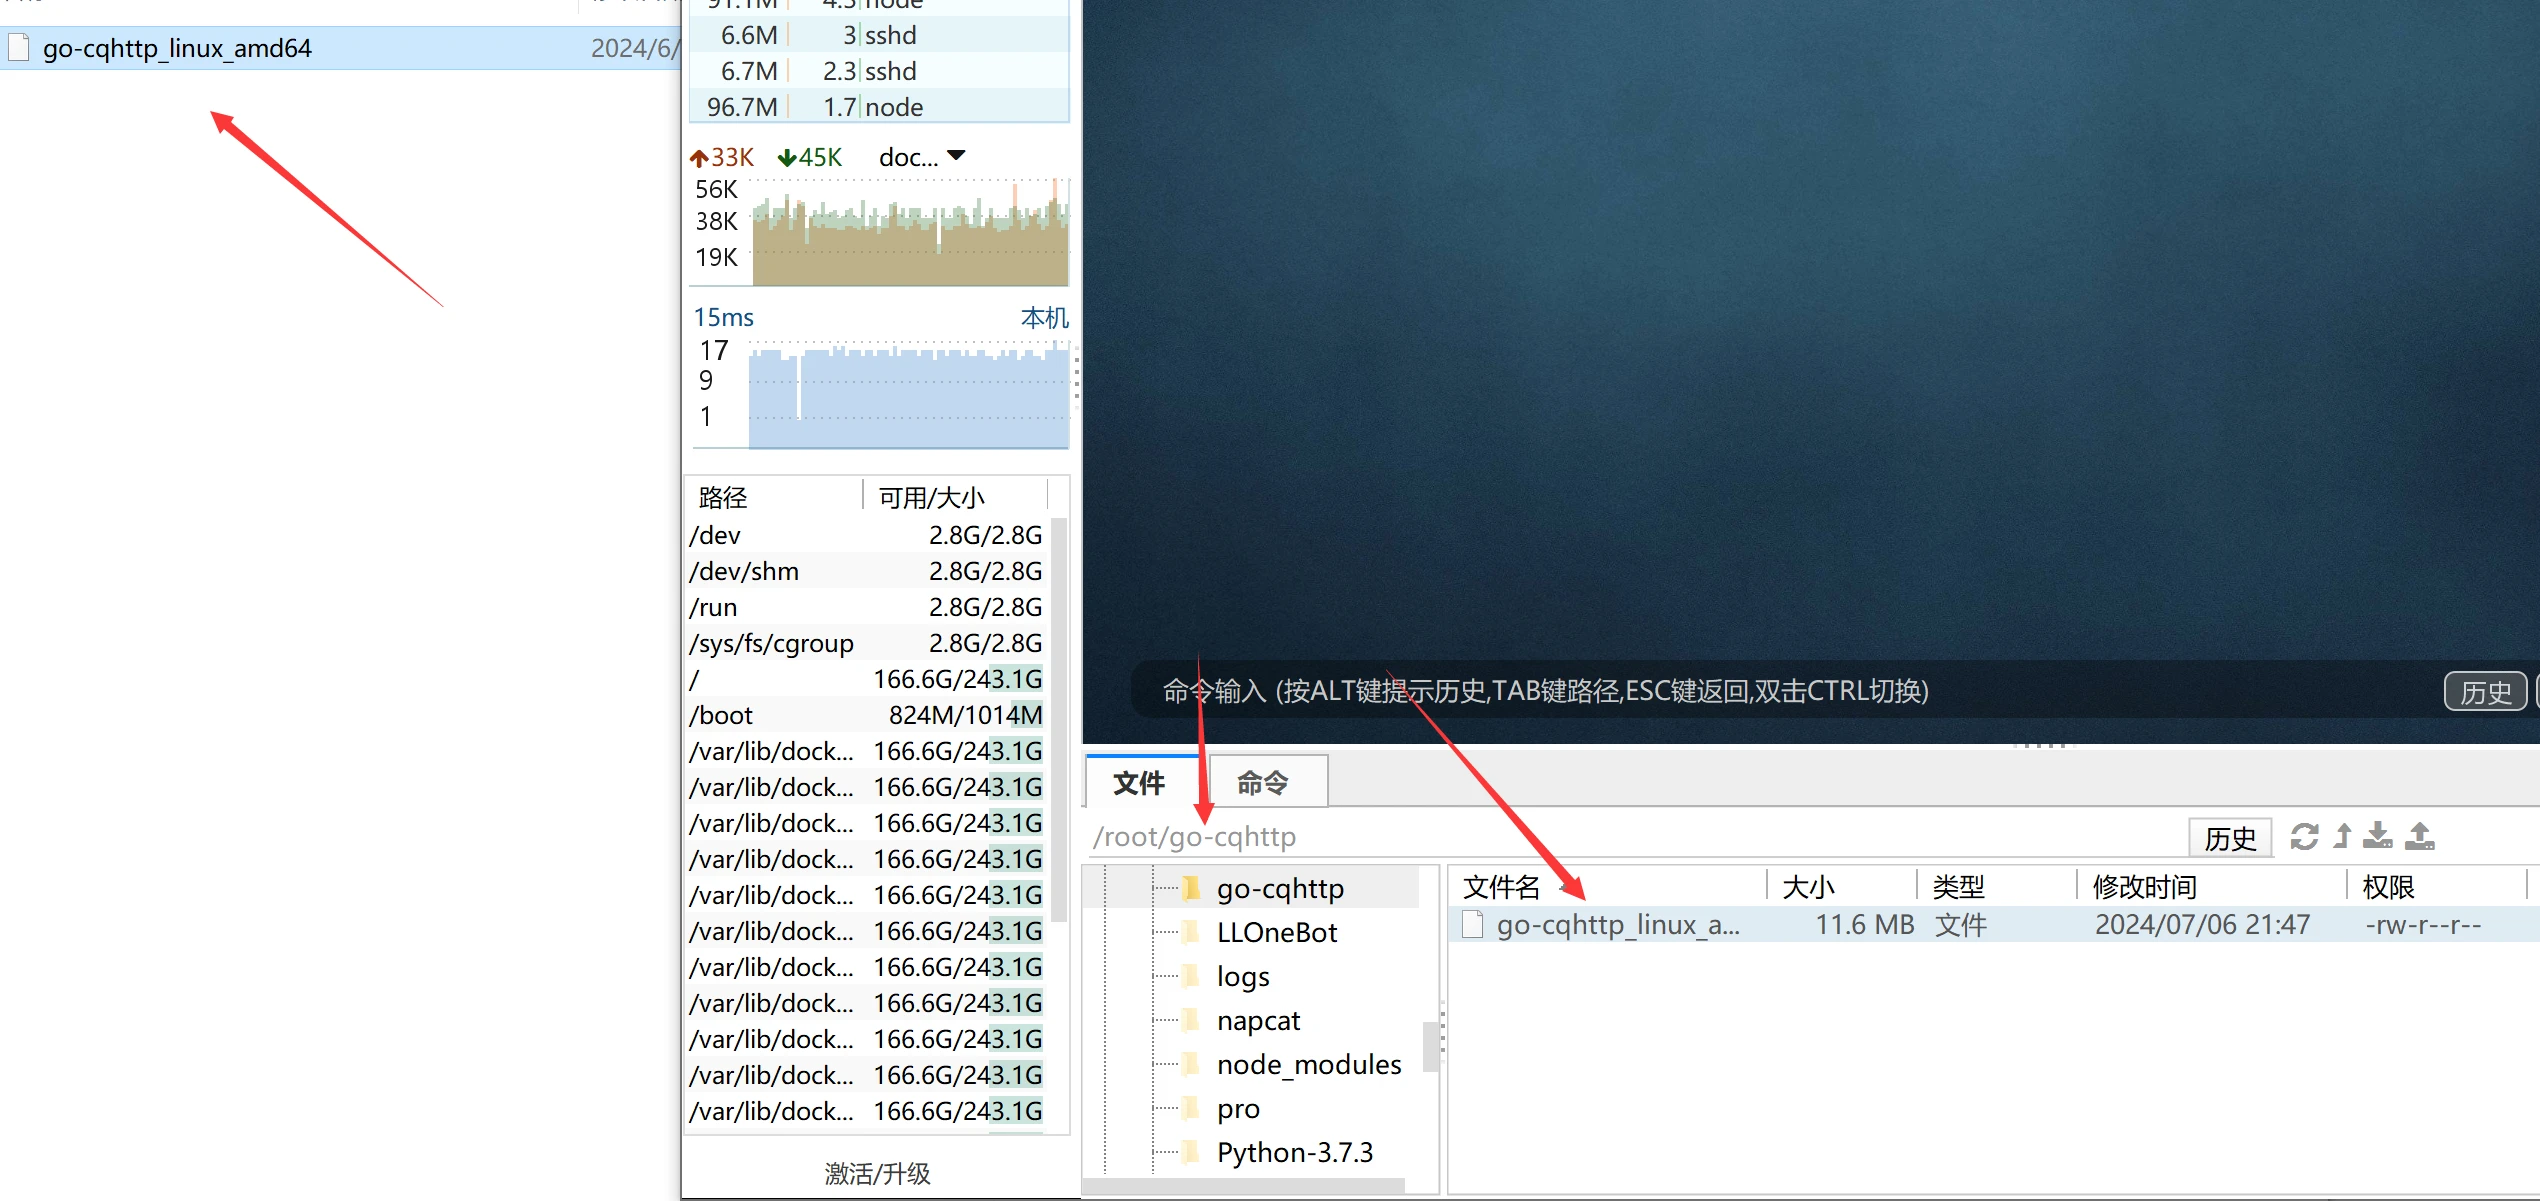Click the go-up-directory arrow icon
Screen dimensions: 2540x1201
click(2342, 836)
